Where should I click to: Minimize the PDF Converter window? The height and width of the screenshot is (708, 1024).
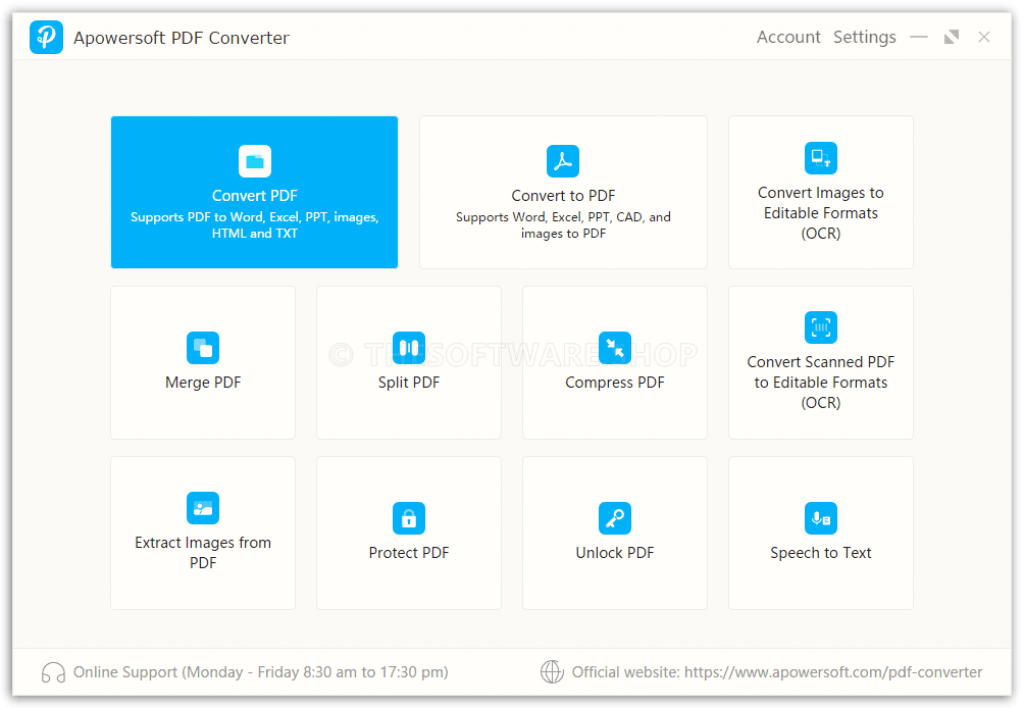tap(919, 37)
